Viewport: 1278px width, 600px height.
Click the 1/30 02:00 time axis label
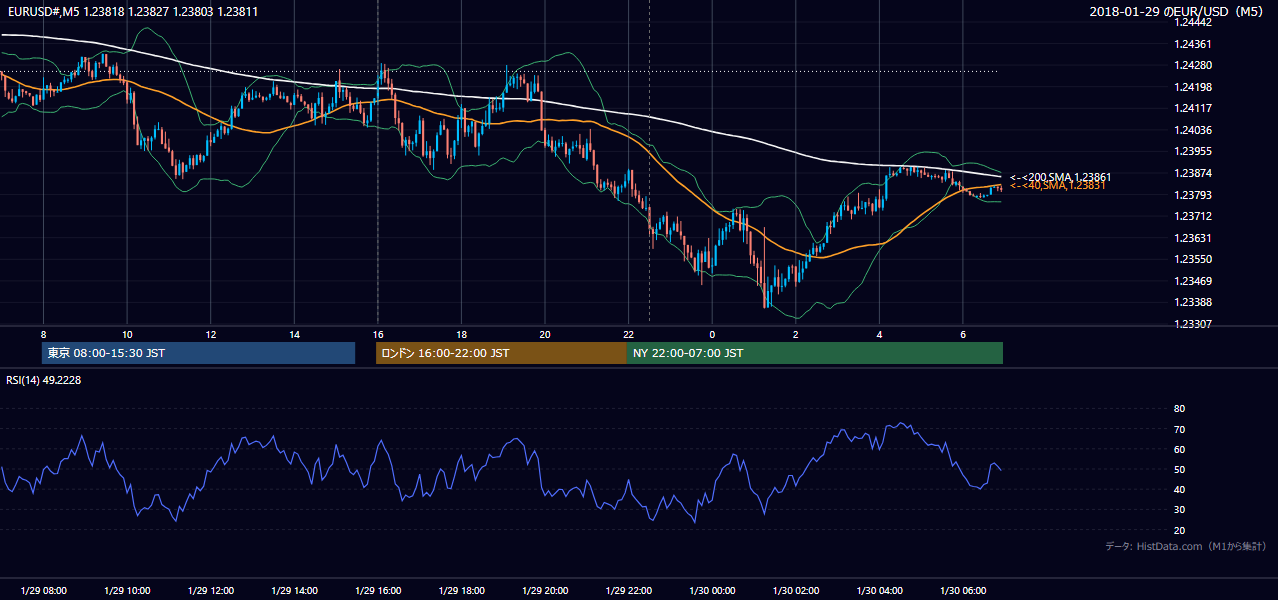click(x=795, y=591)
